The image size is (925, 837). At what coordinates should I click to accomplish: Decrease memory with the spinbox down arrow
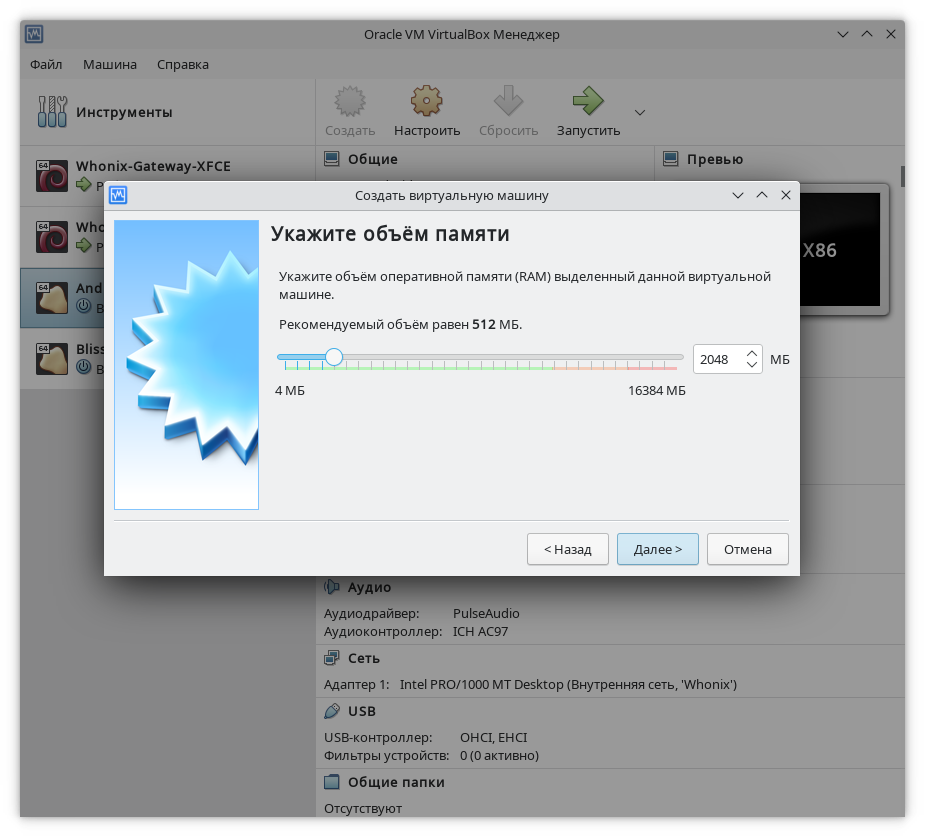click(752, 365)
